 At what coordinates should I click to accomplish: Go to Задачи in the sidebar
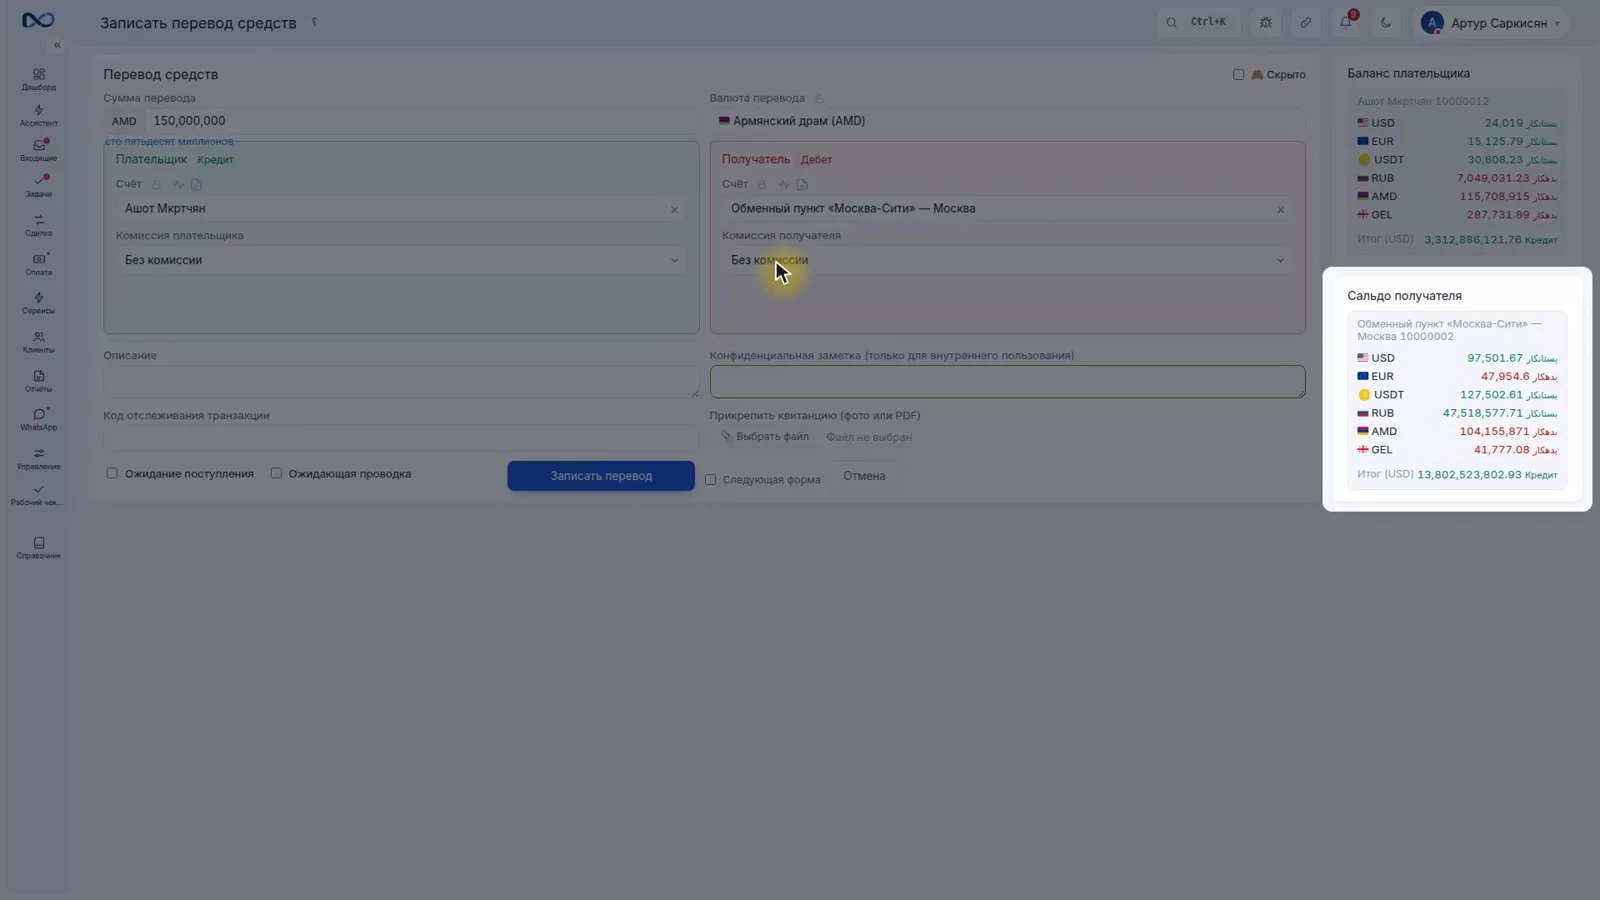pyautogui.click(x=38, y=186)
